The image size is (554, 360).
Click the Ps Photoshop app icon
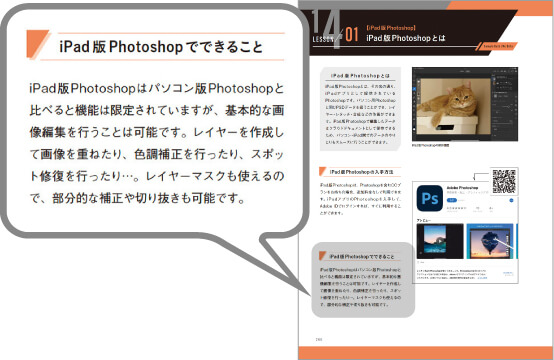tap(429, 198)
